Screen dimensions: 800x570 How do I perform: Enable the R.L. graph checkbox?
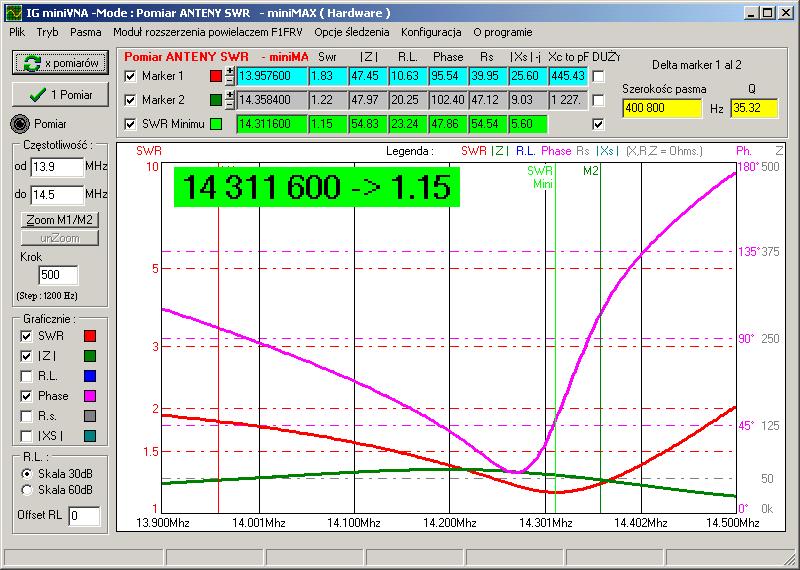[26, 375]
